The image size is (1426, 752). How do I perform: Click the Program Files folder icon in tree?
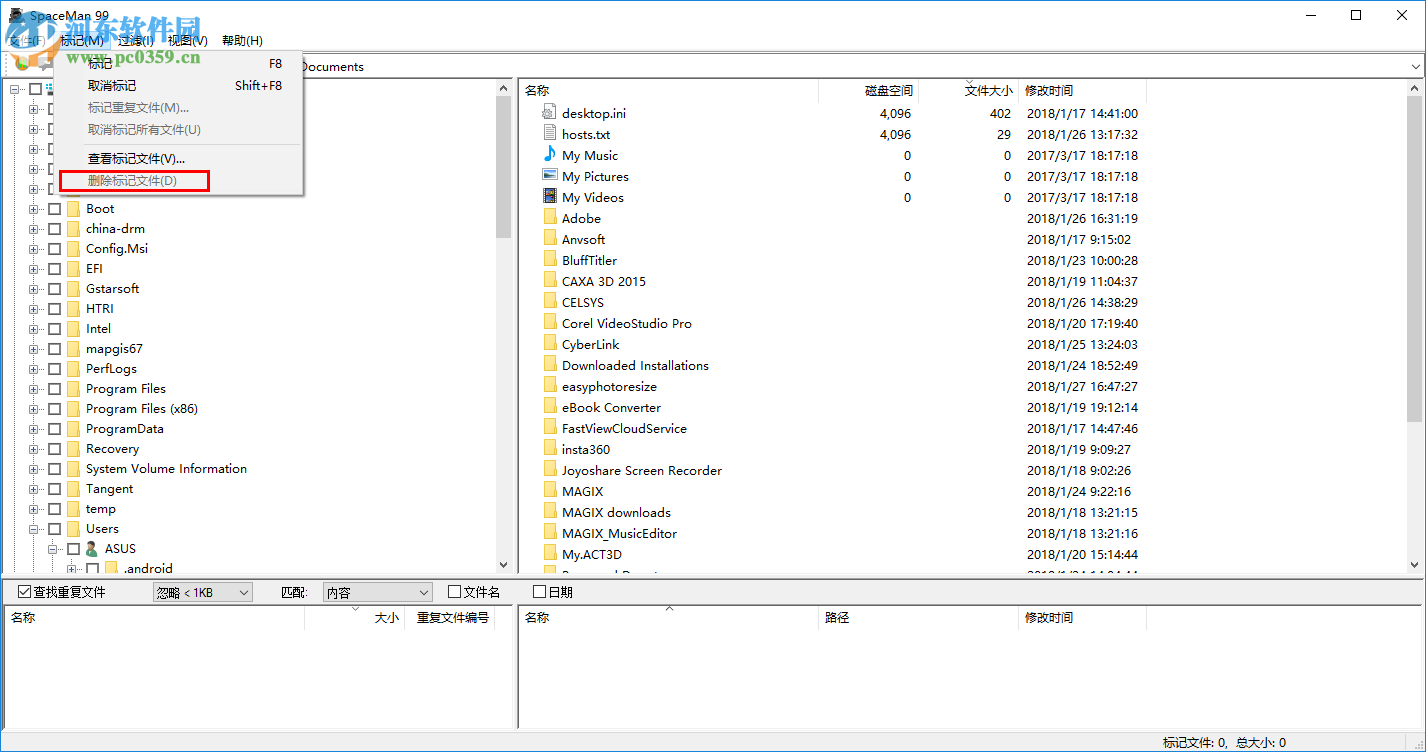click(x=73, y=389)
